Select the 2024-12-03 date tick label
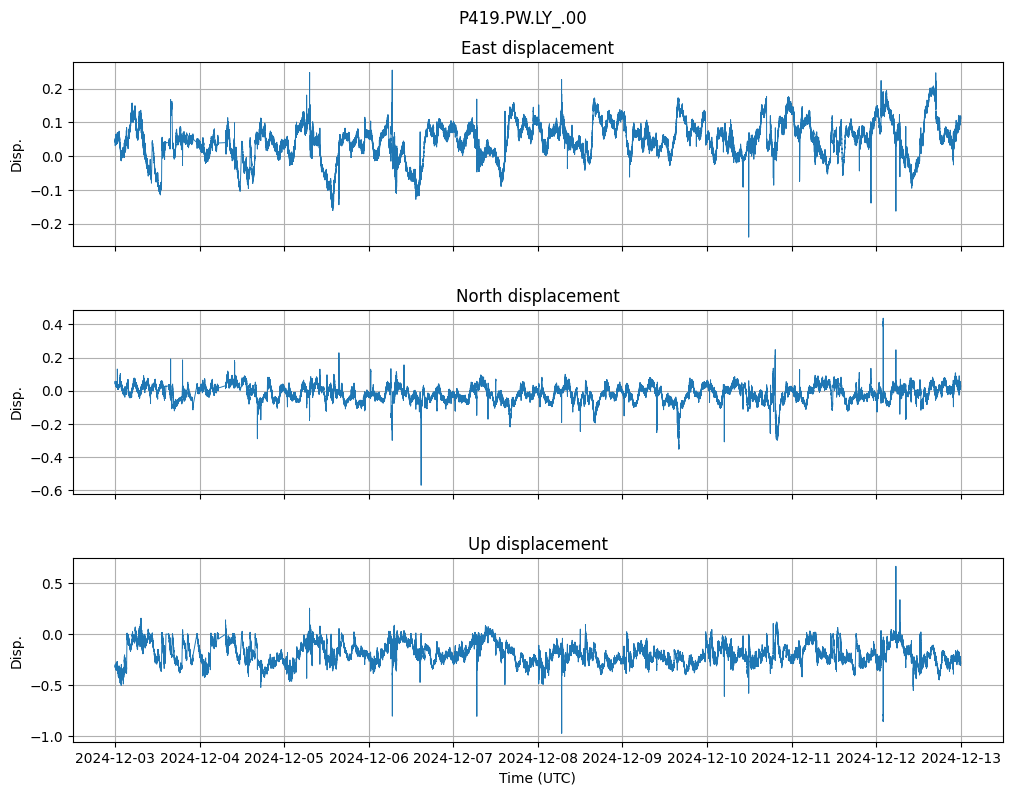This screenshot has height=795, width=1012. coord(115,759)
